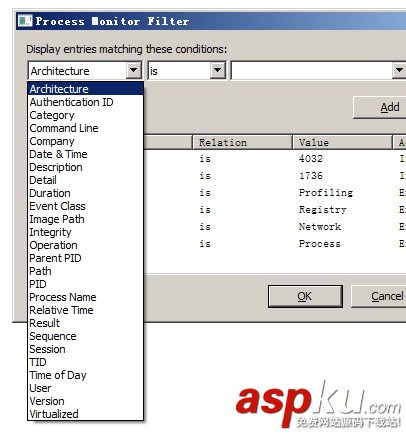Screen dimensions: 406x434
Task: Select Image Path option
Action: click(x=85, y=219)
